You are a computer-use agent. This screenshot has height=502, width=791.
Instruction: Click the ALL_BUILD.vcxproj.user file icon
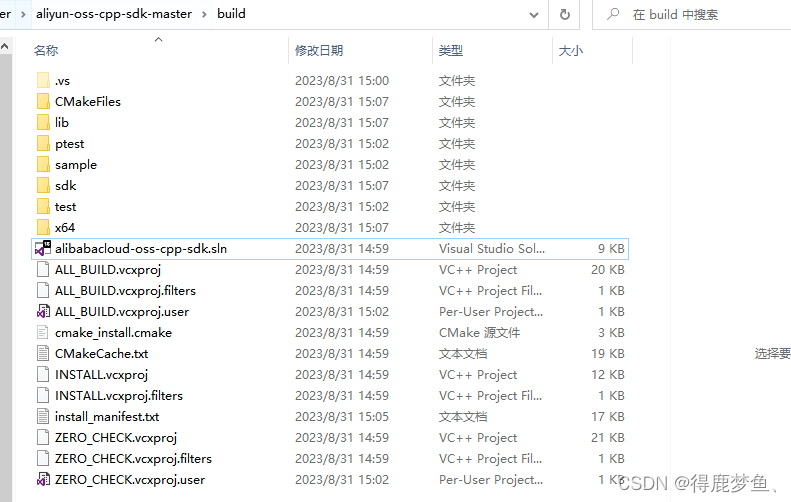[x=43, y=312]
